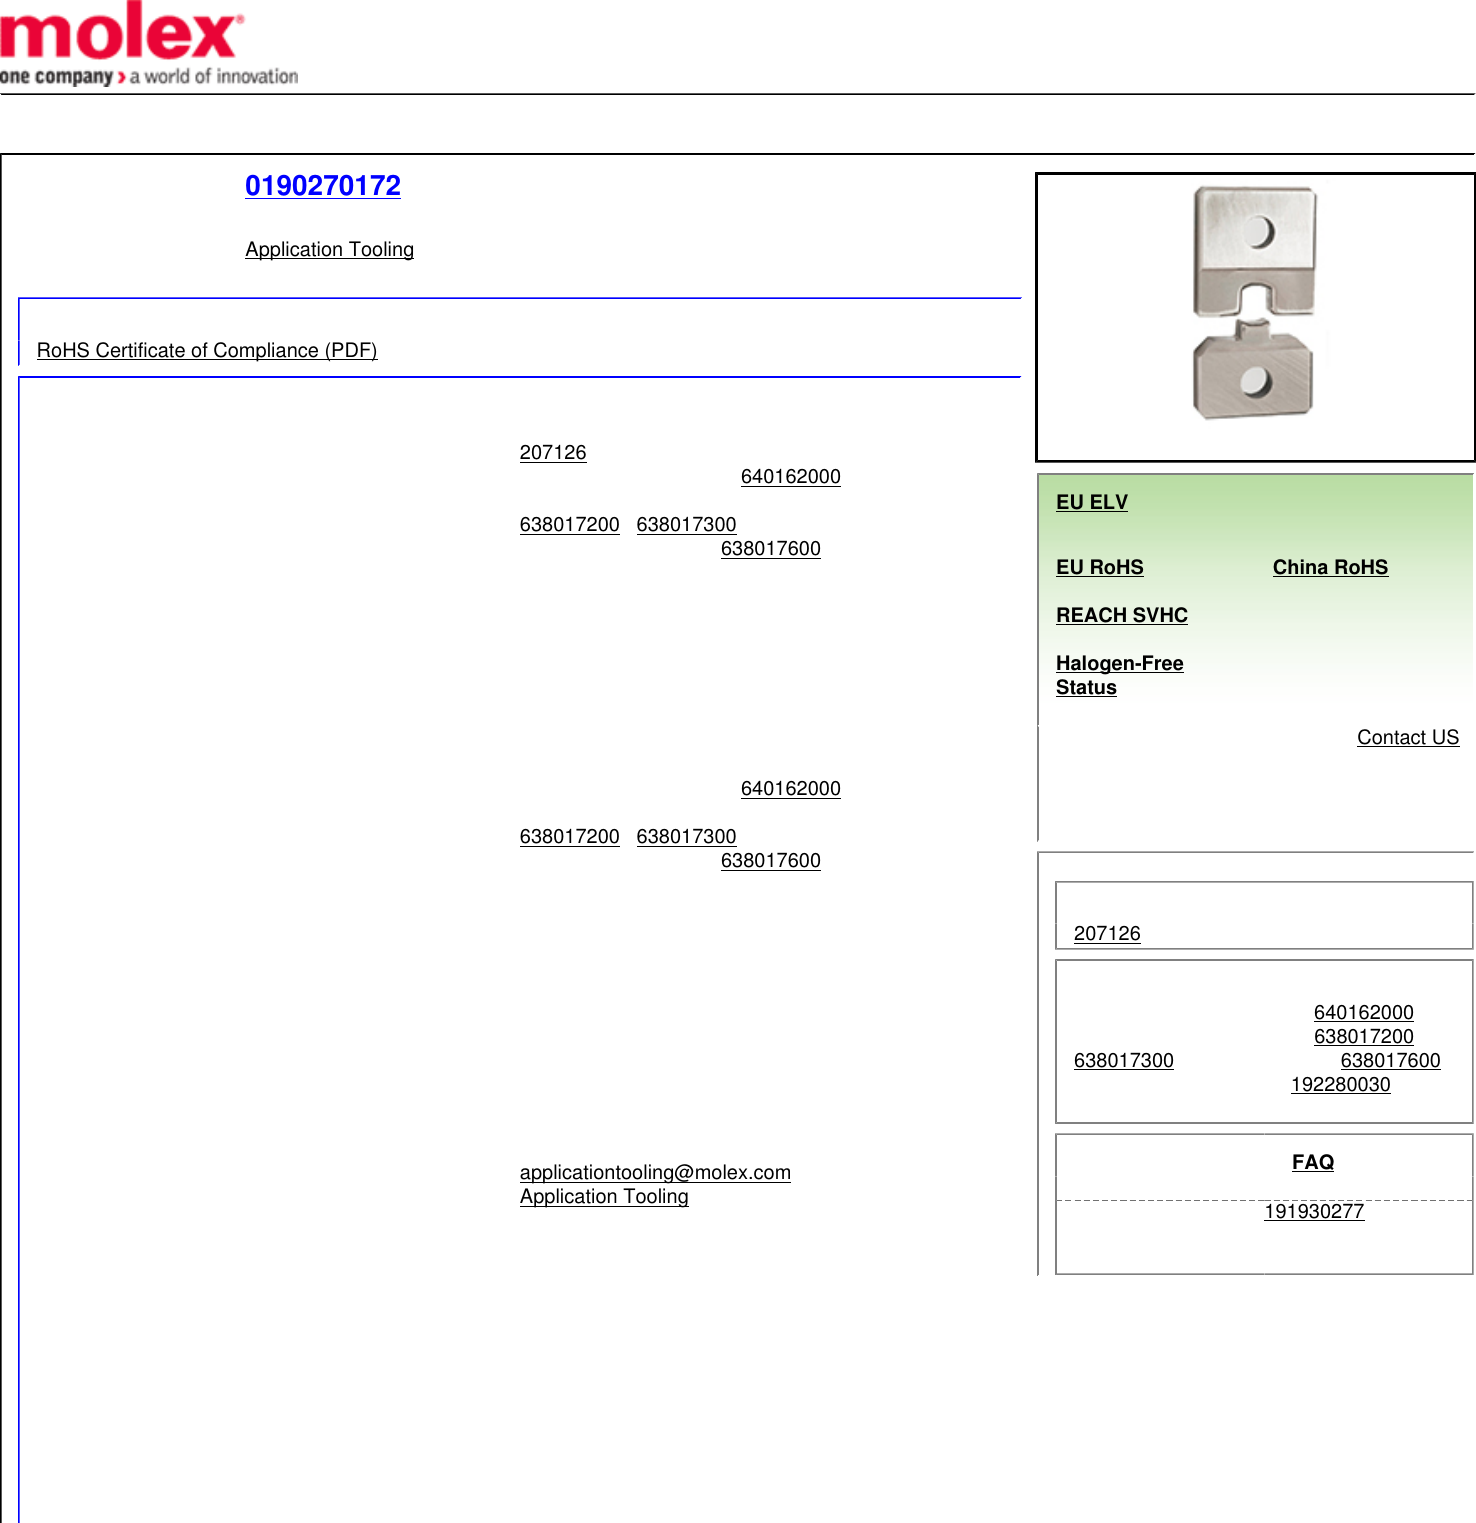Click the EU ELV link

click(x=1091, y=502)
